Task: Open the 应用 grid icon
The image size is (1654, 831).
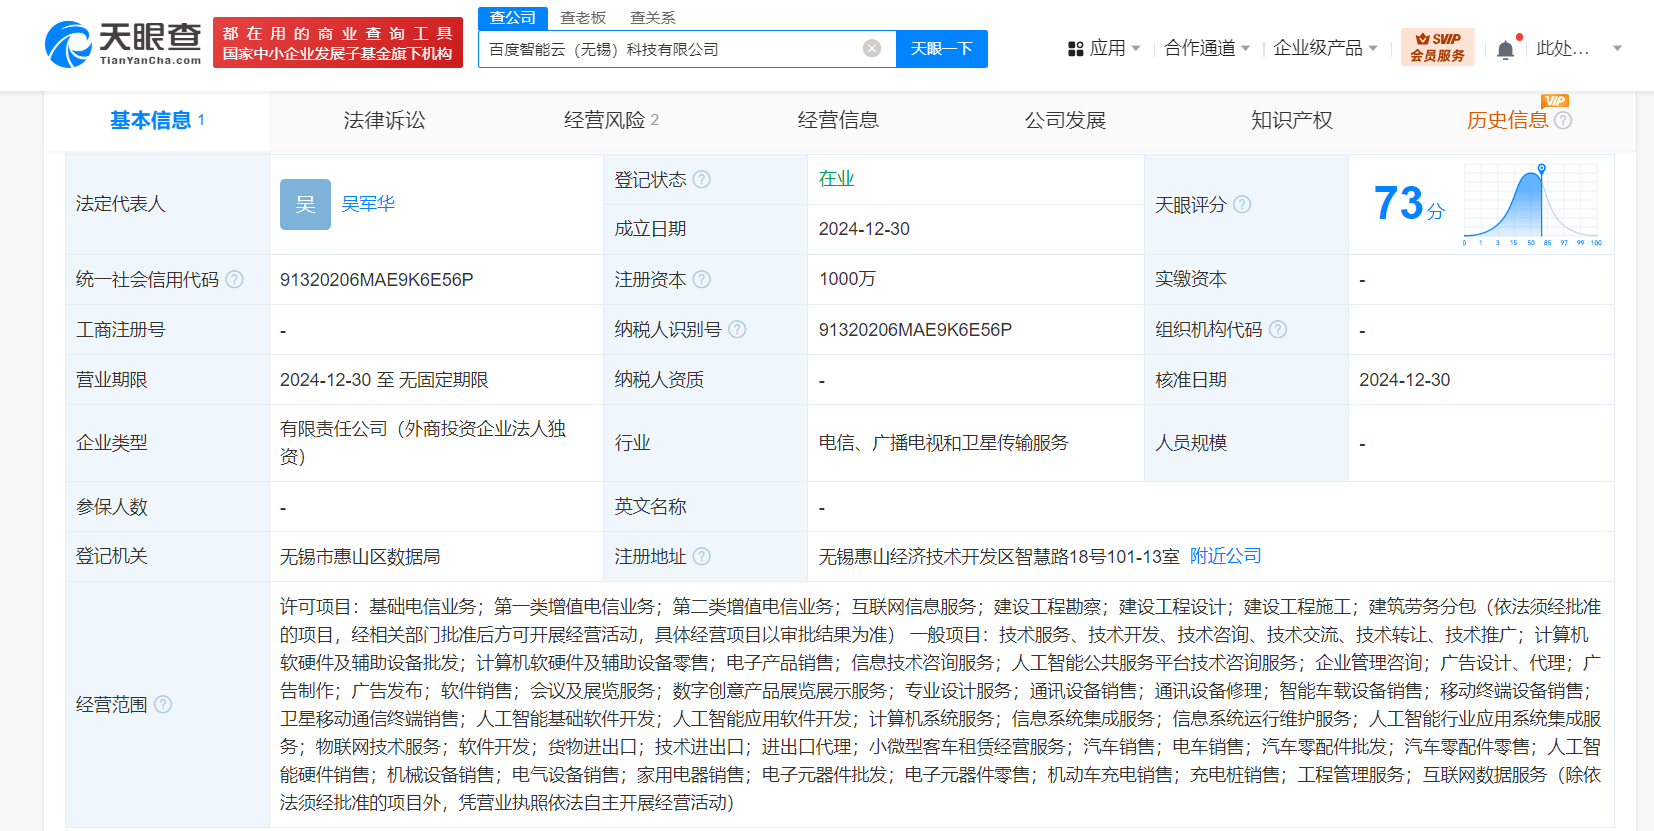Action: pyautogui.click(x=1076, y=48)
